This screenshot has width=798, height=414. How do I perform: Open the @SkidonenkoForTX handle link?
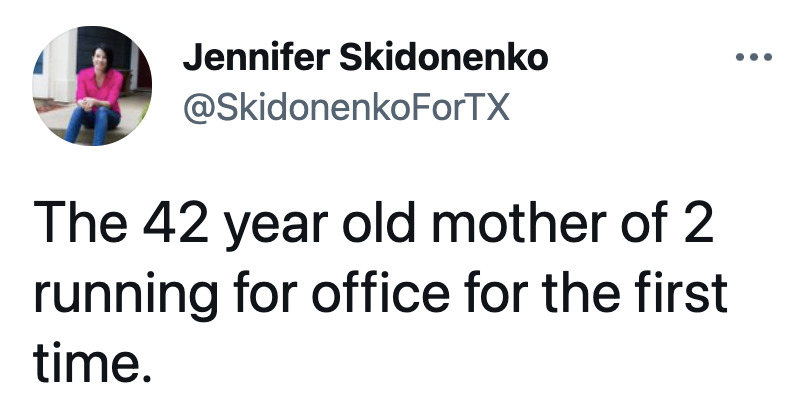(346, 107)
